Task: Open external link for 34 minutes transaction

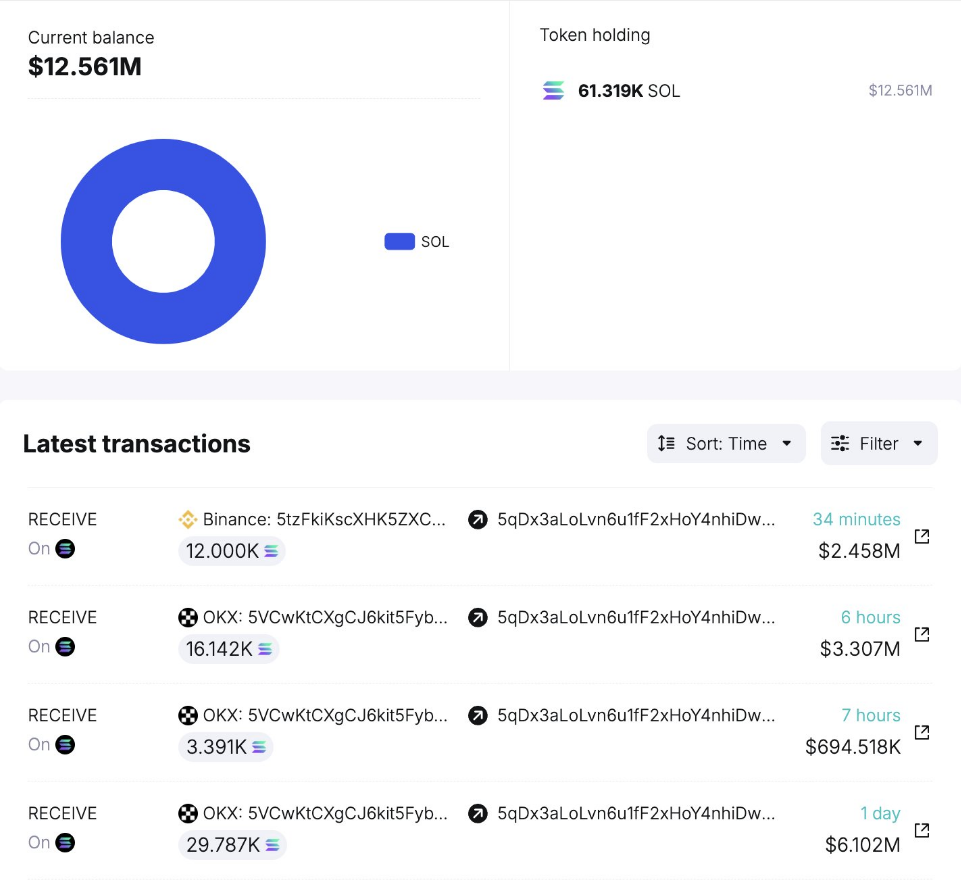Action: (x=922, y=537)
